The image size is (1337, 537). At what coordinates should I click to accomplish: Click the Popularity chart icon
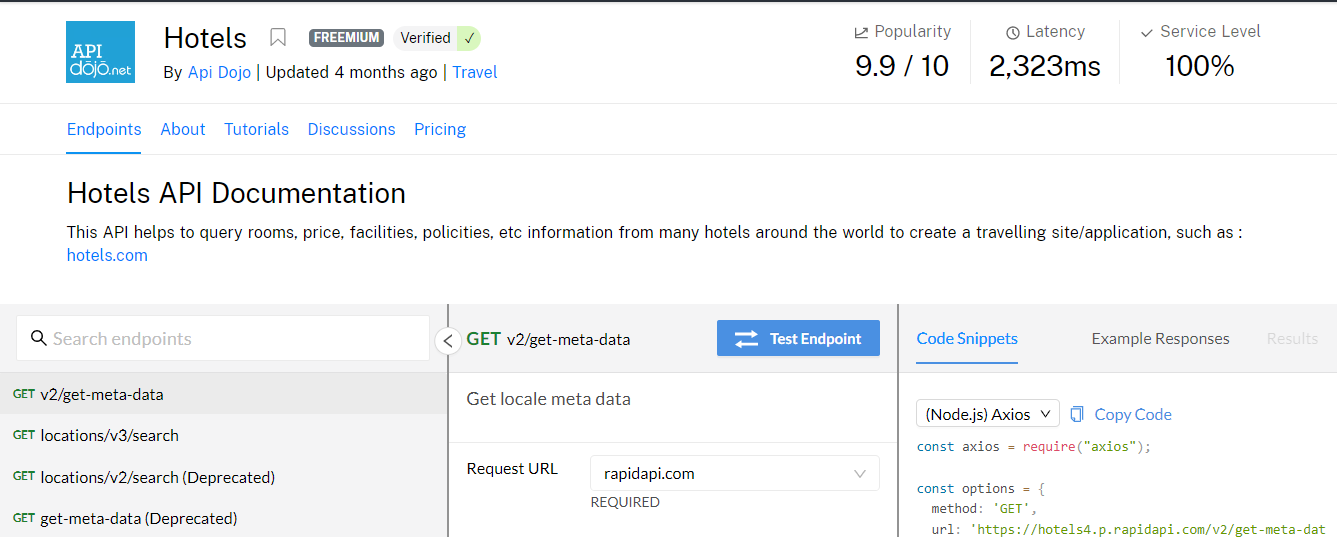861,32
